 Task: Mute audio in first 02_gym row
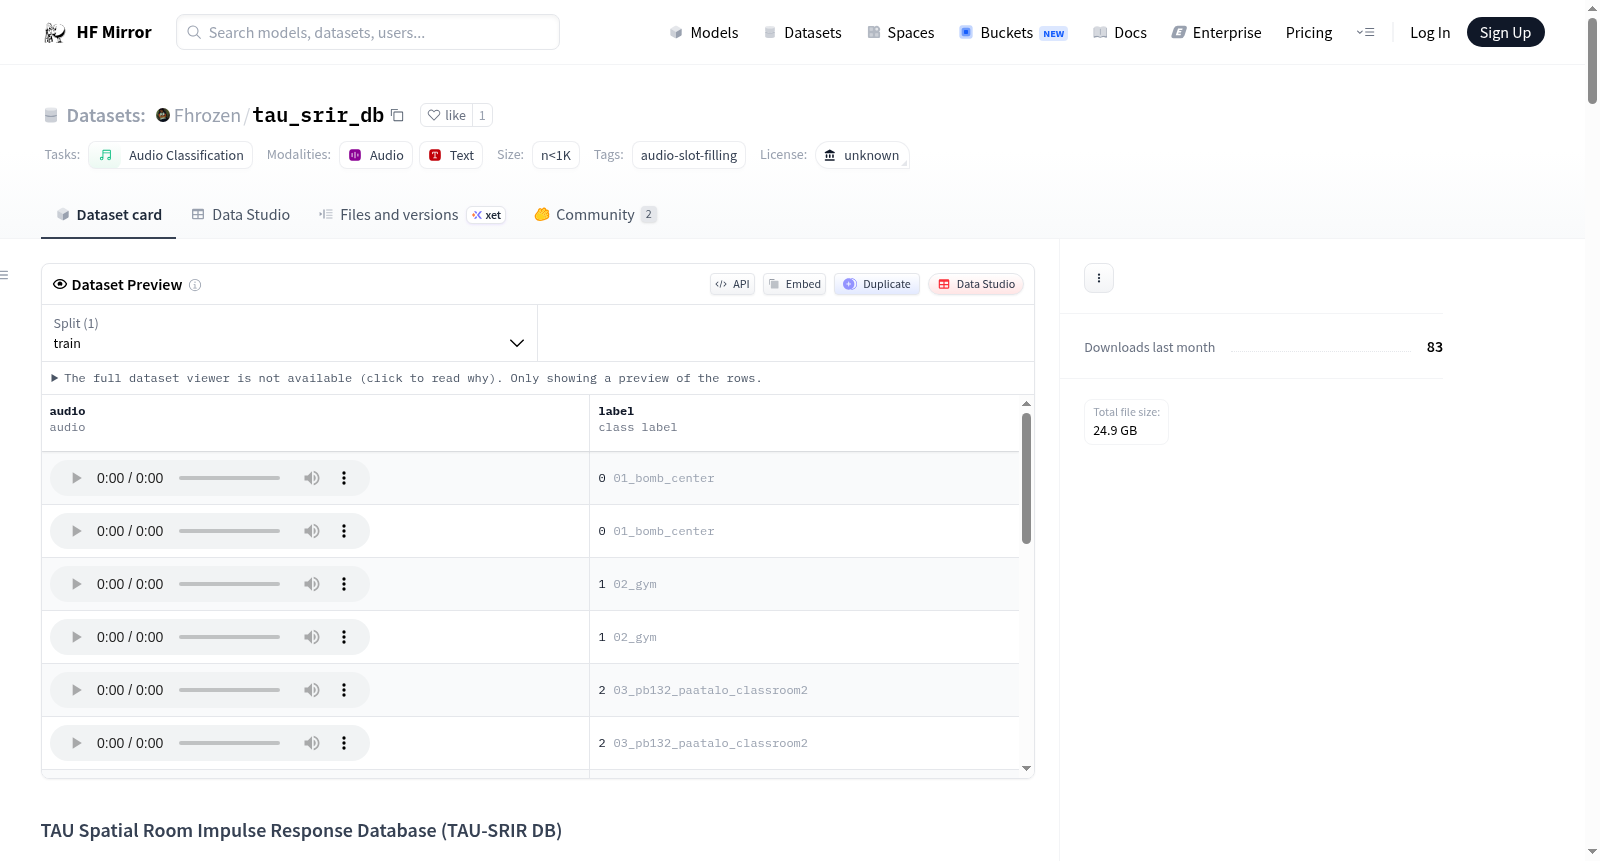(x=312, y=584)
